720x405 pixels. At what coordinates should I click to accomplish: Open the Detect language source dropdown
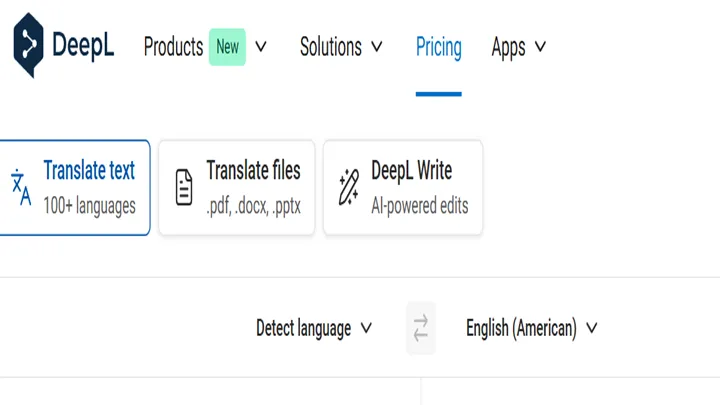click(x=313, y=328)
